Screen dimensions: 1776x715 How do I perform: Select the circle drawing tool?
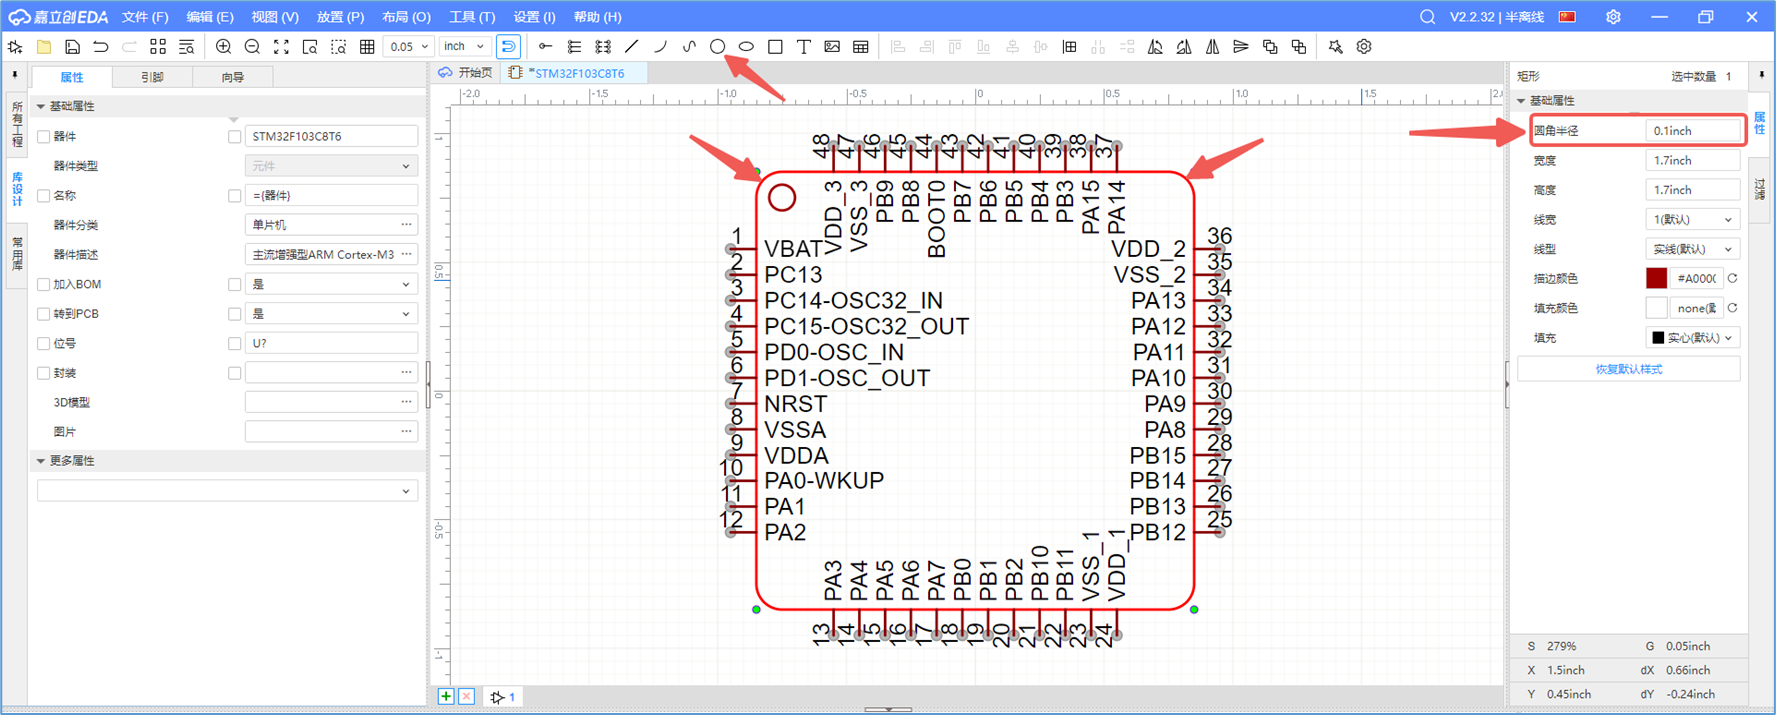pyautogui.click(x=717, y=47)
